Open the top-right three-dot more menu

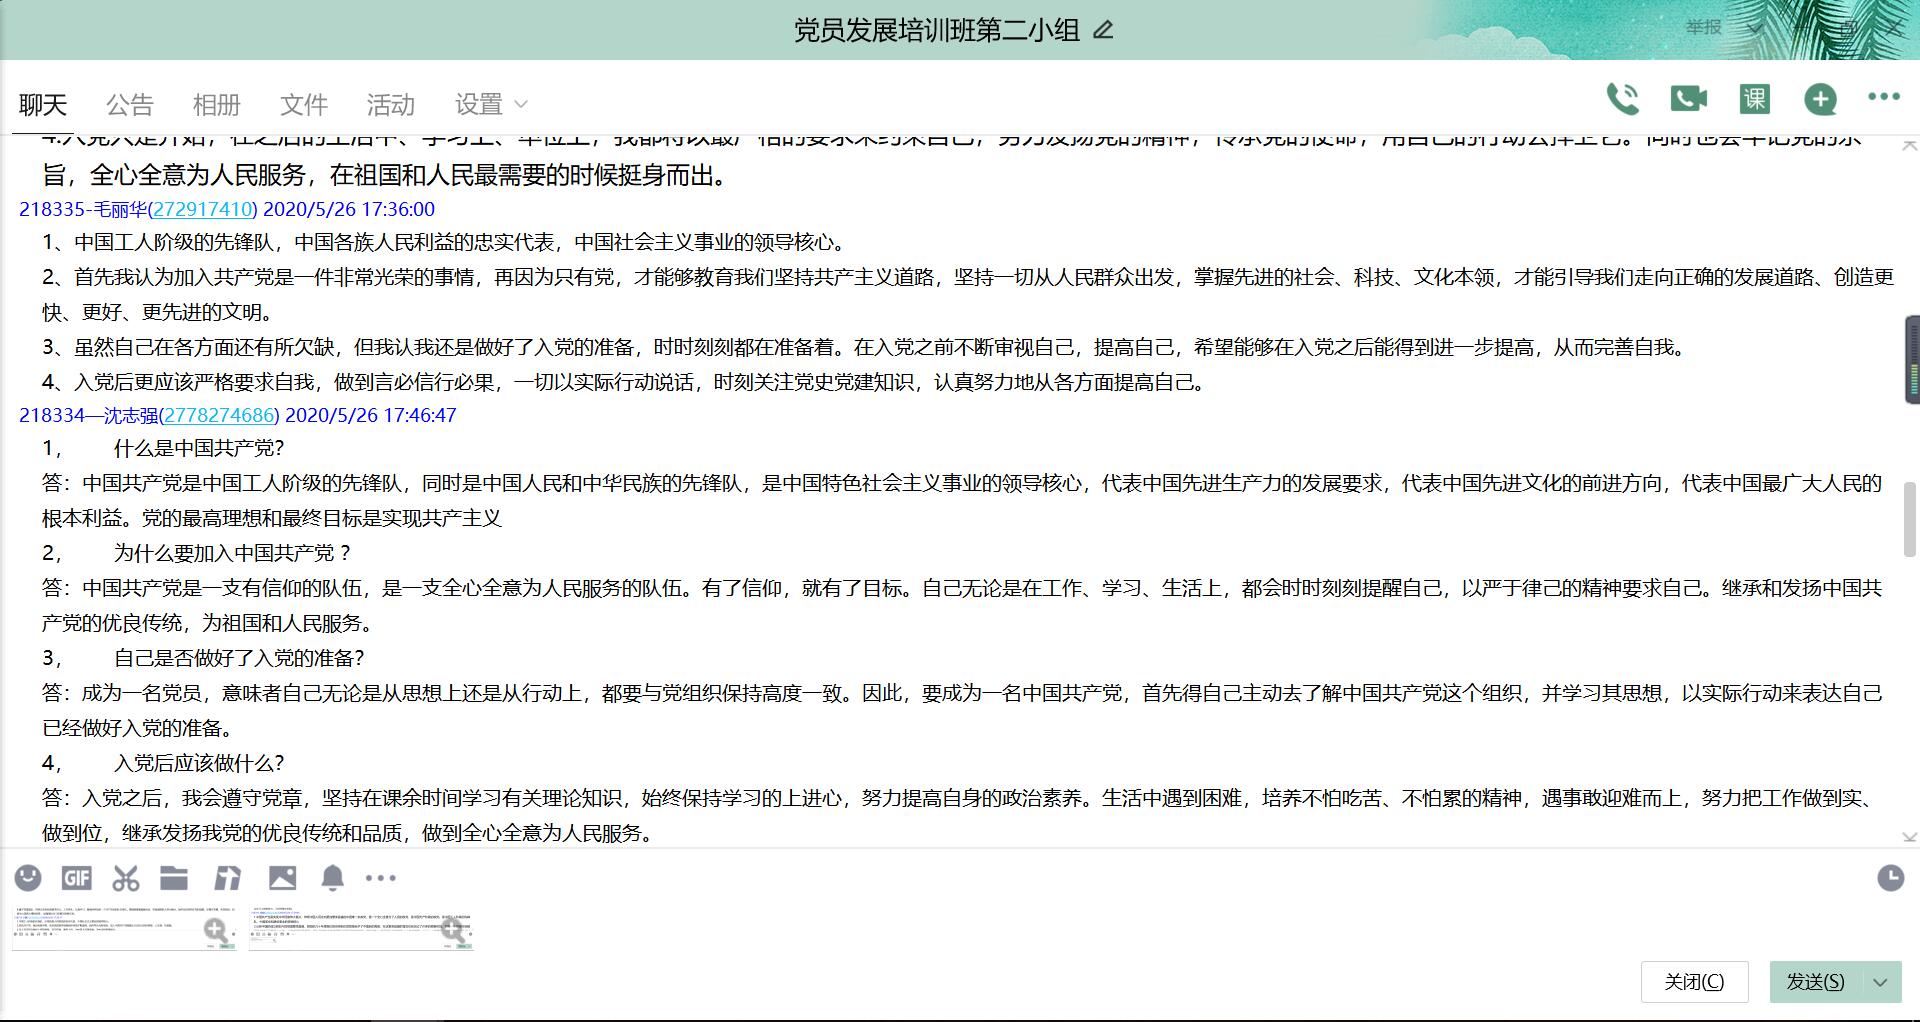(1884, 97)
